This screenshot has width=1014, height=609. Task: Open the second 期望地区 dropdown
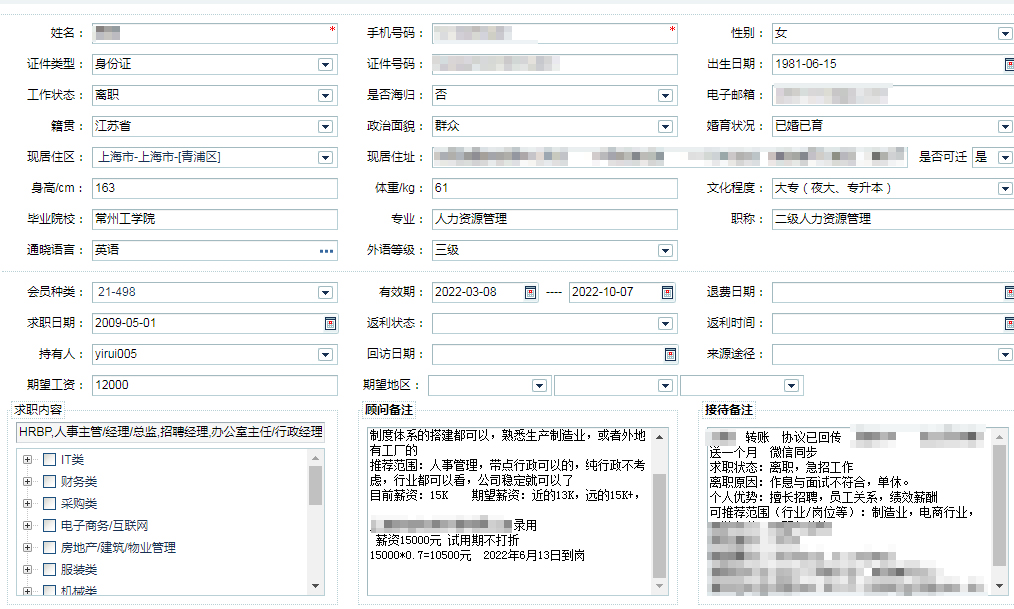click(665, 386)
